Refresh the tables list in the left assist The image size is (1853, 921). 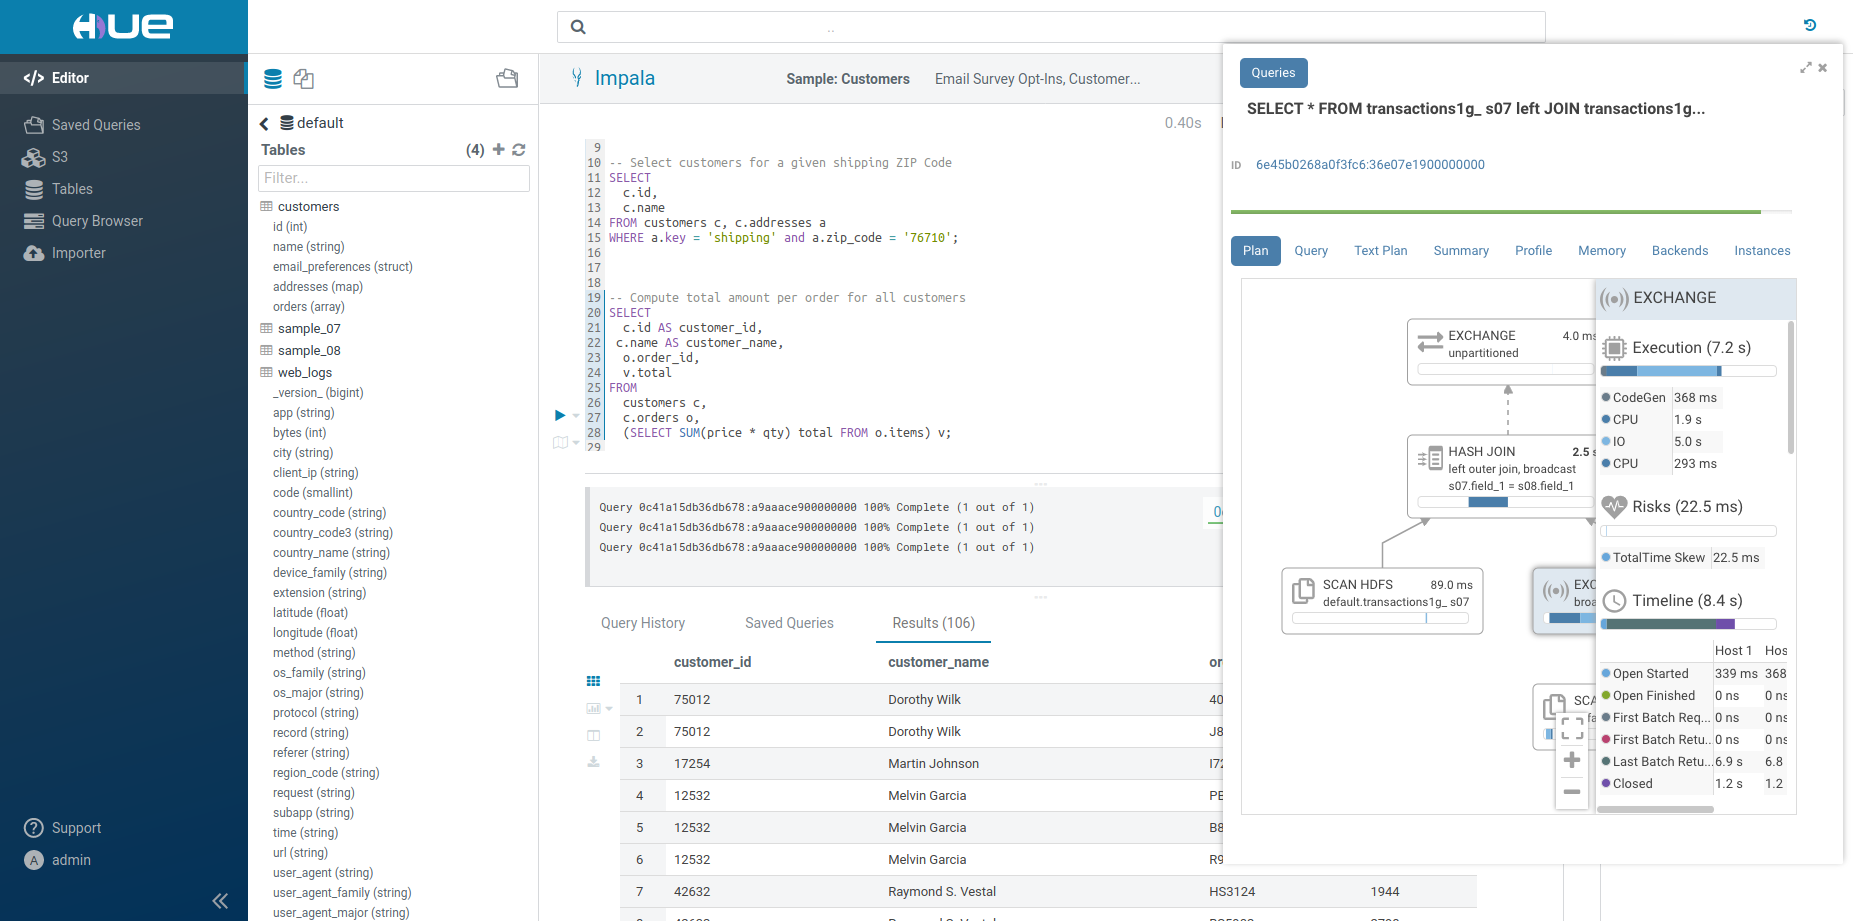[x=519, y=150]
